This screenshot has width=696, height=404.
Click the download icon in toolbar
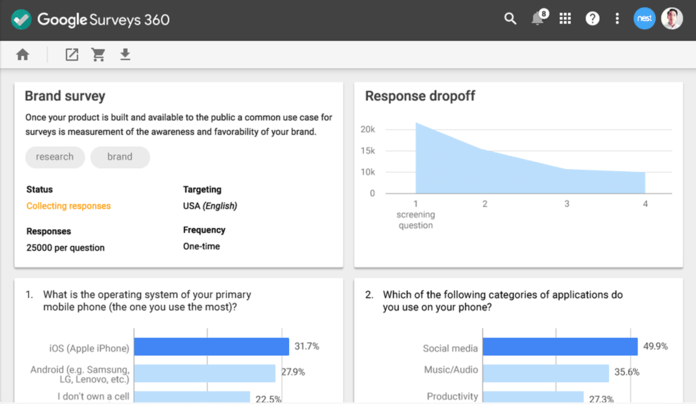coord(125,55)
